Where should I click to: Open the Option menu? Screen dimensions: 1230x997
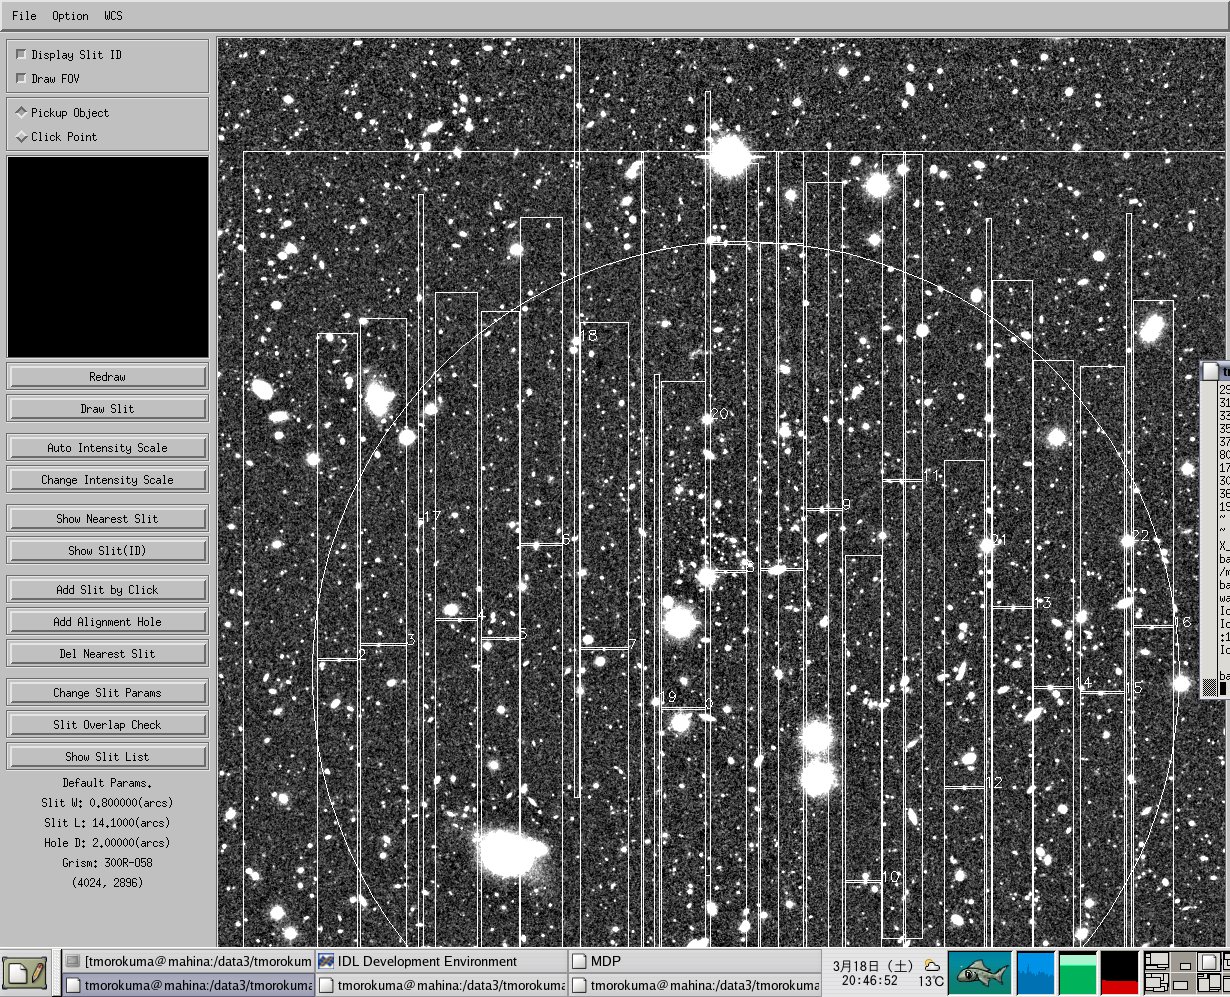pos(70,16)
